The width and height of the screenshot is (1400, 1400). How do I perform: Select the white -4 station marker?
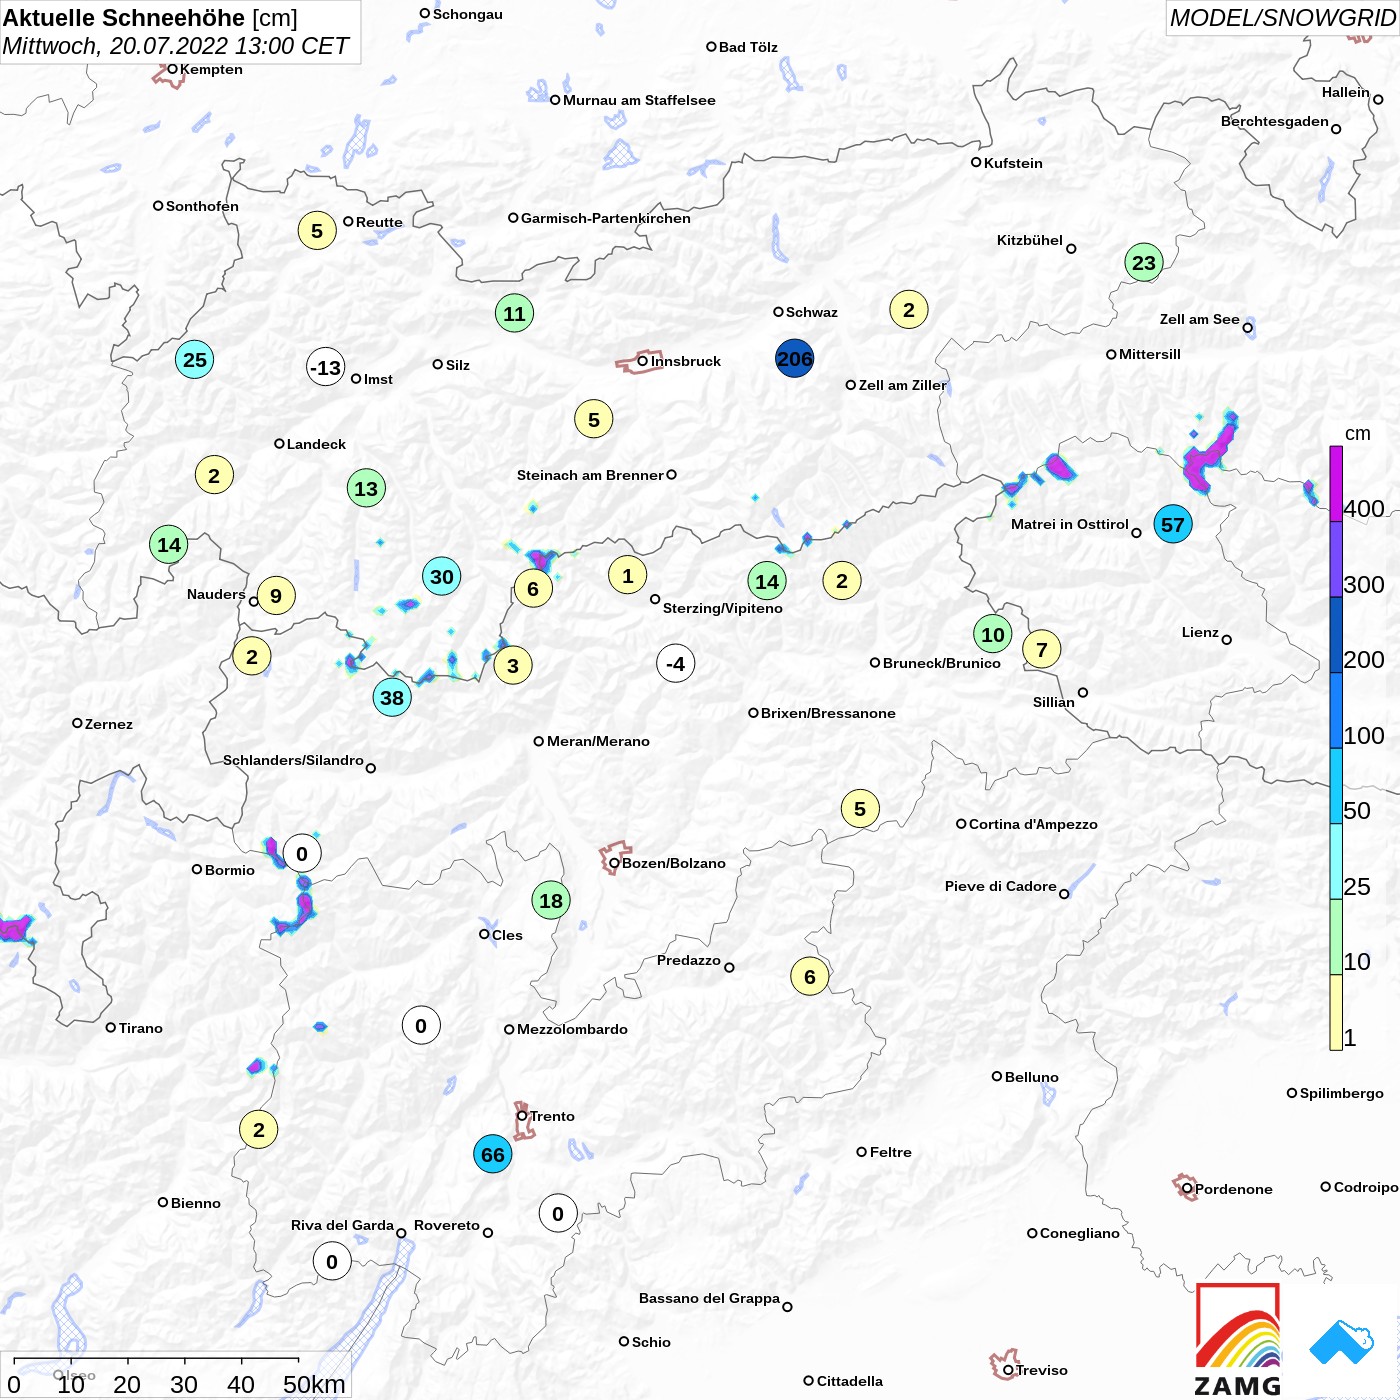click(676, 663)
